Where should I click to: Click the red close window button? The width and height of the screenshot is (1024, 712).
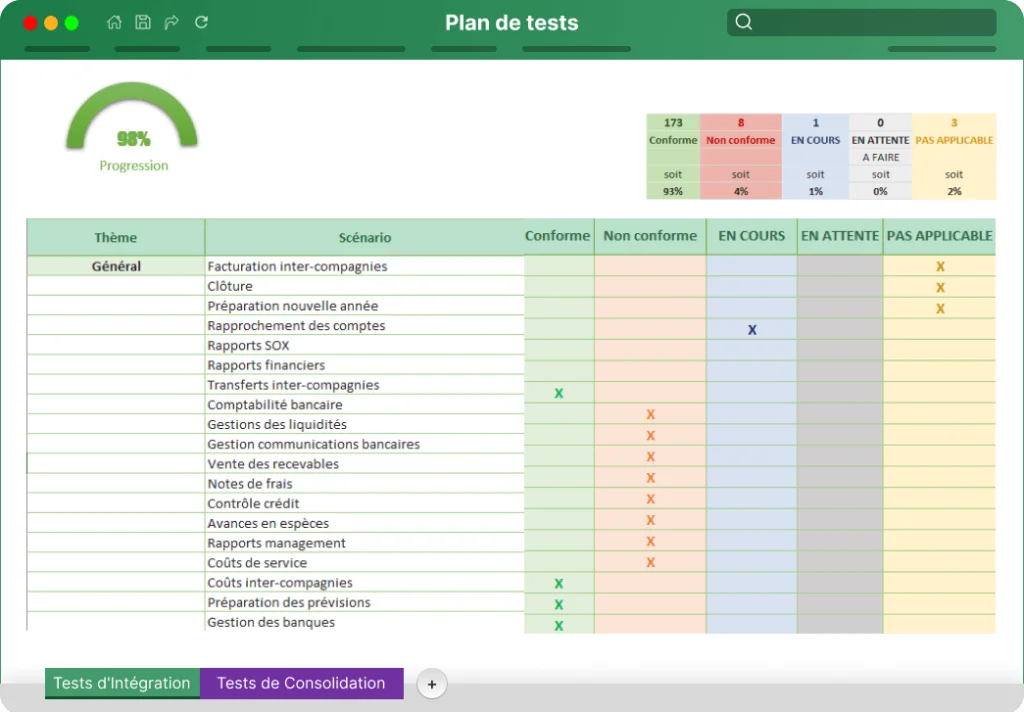(30, 24)
